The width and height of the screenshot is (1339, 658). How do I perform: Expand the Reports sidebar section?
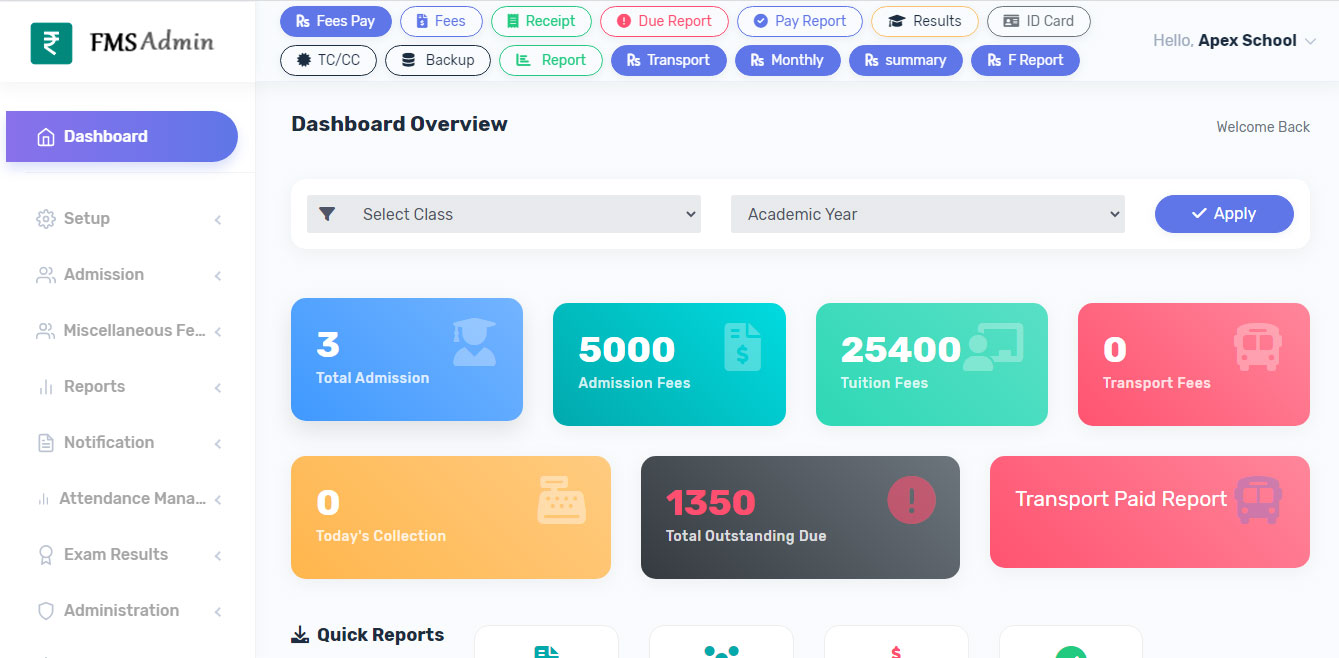(x=128, y=387)
